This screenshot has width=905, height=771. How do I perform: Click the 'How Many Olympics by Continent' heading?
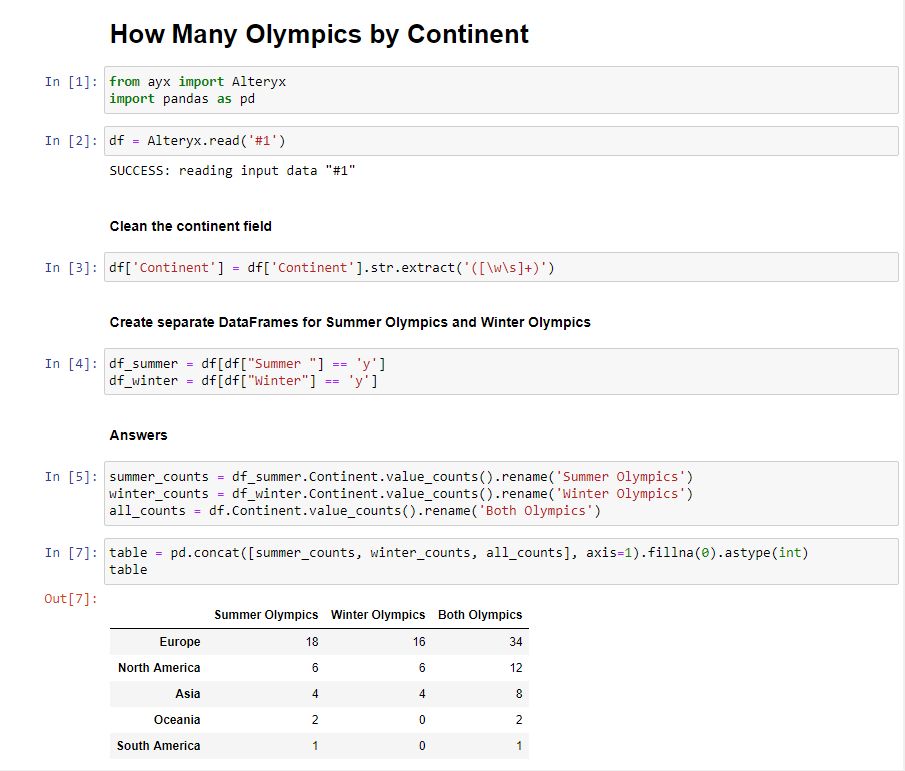pyautogui.click(x=319, y=34)
